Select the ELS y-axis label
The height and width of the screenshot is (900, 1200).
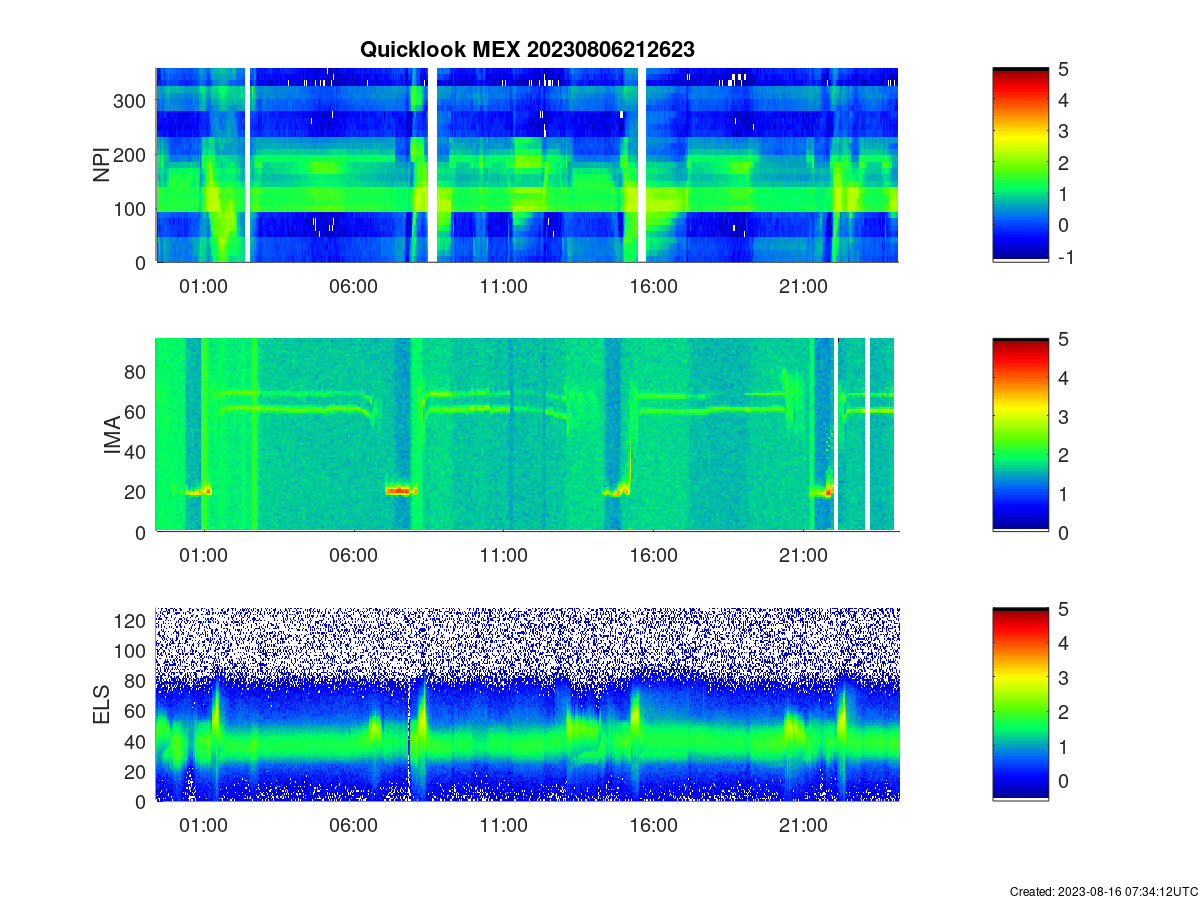[x=101, y=705]
